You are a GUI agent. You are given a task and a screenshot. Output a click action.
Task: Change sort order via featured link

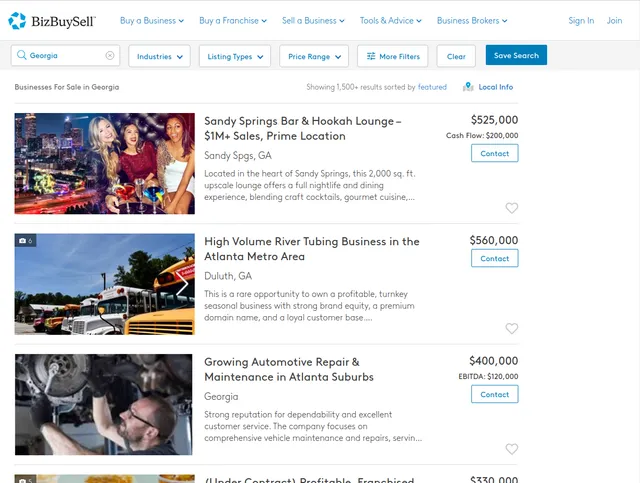432,87
